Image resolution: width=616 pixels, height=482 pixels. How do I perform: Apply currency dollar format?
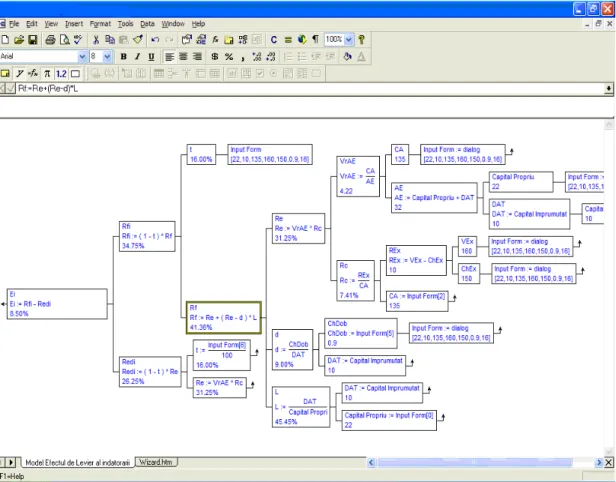click(214, 57)
